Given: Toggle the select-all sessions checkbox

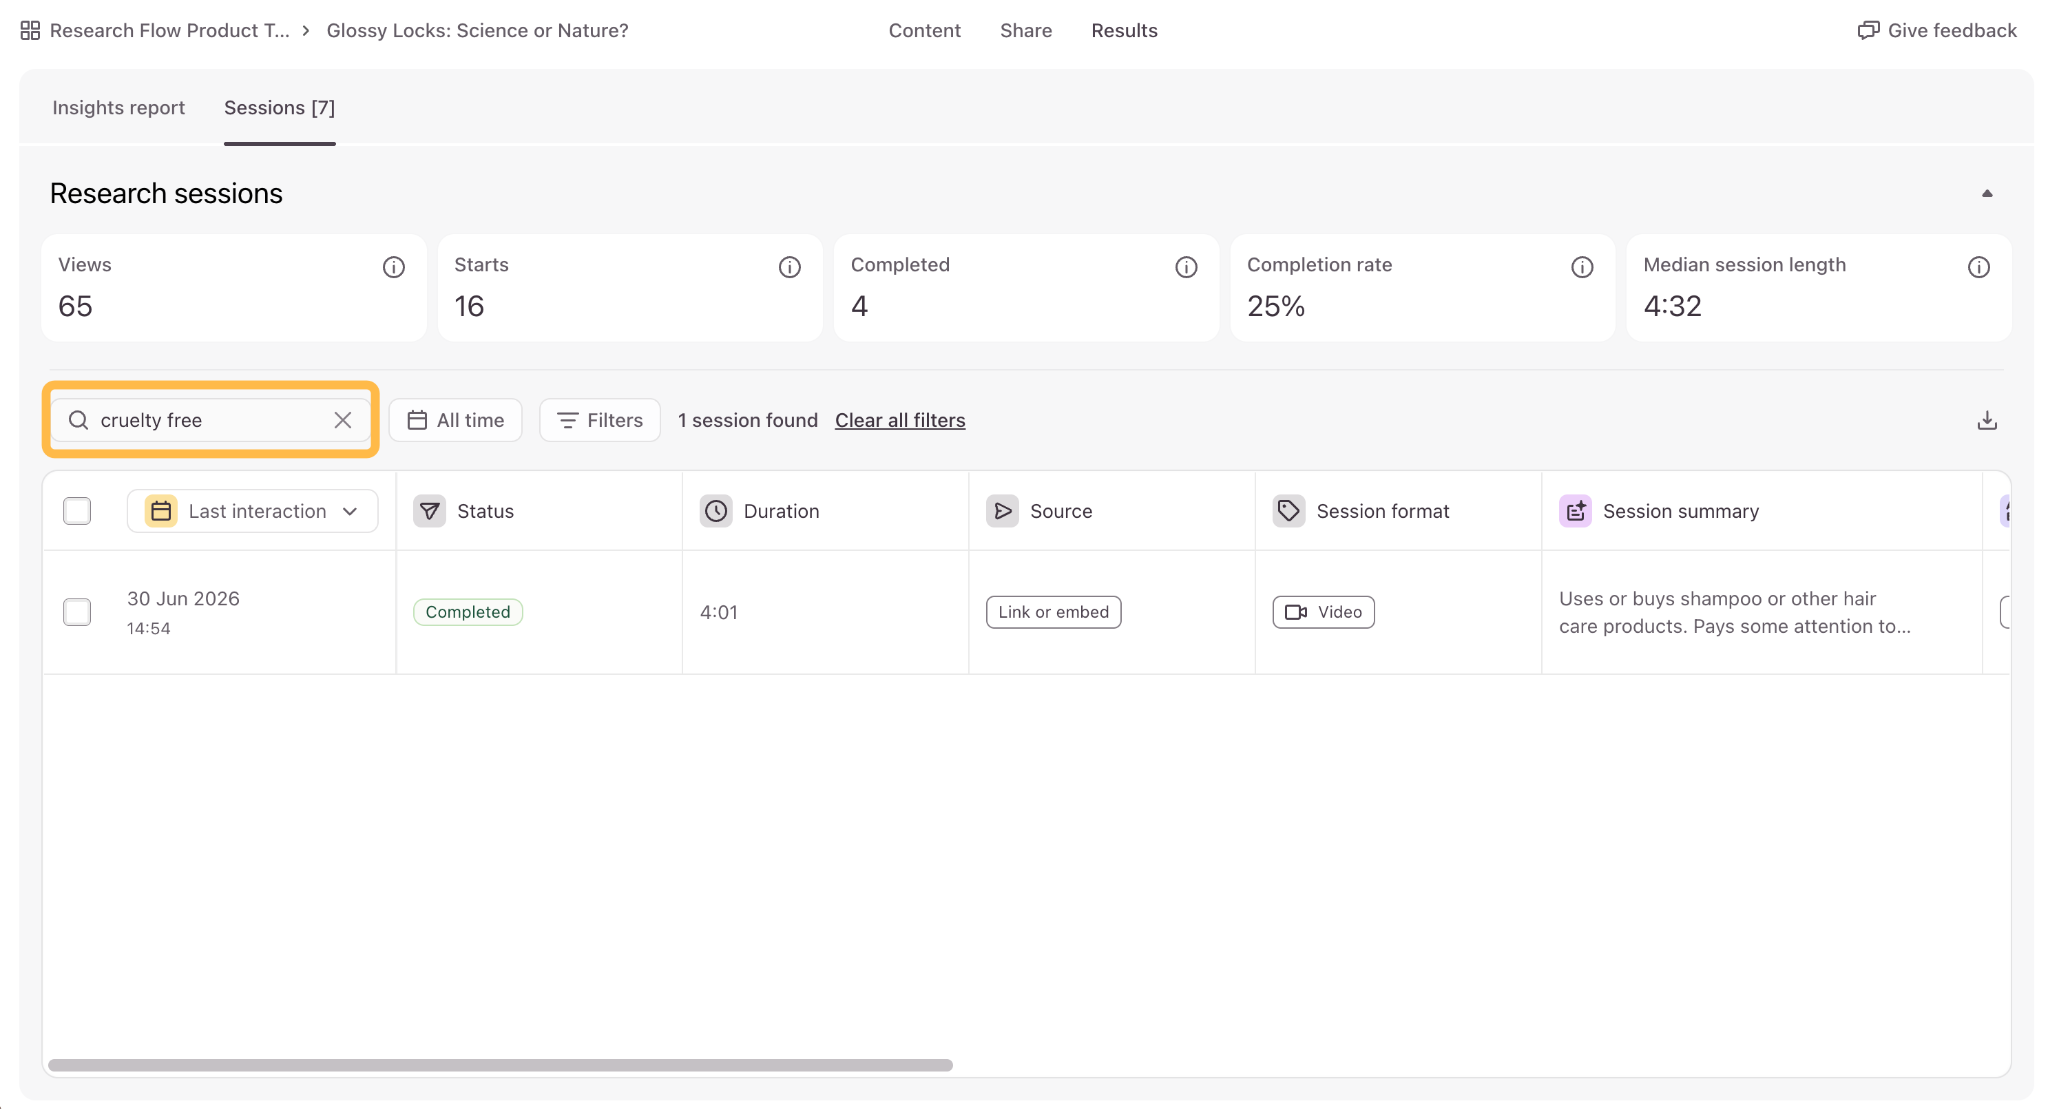Looking at the screenshot, I should (x=77, y=511).
